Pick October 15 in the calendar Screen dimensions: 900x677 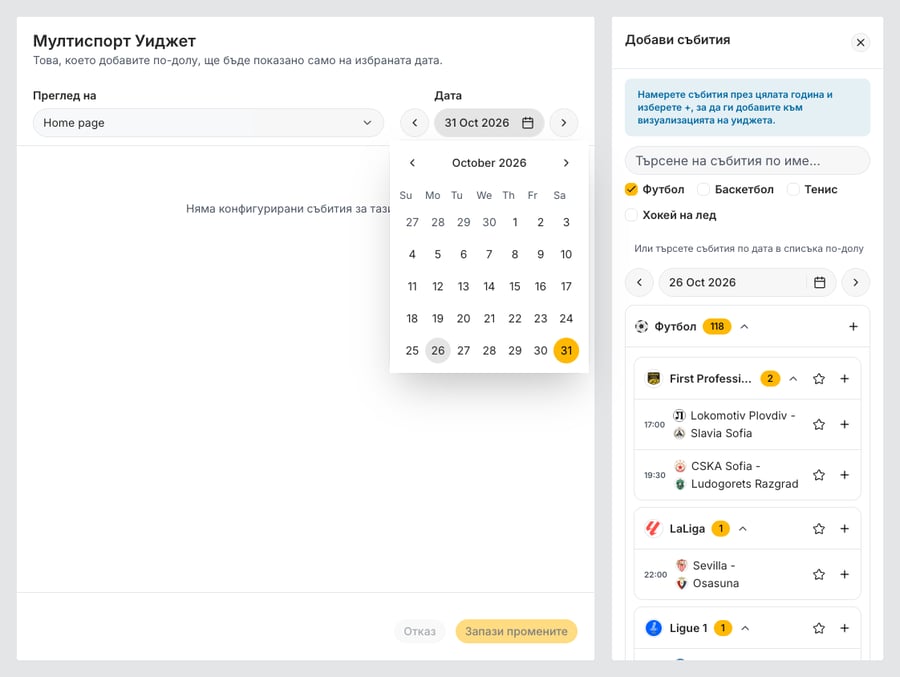(515, 287)
